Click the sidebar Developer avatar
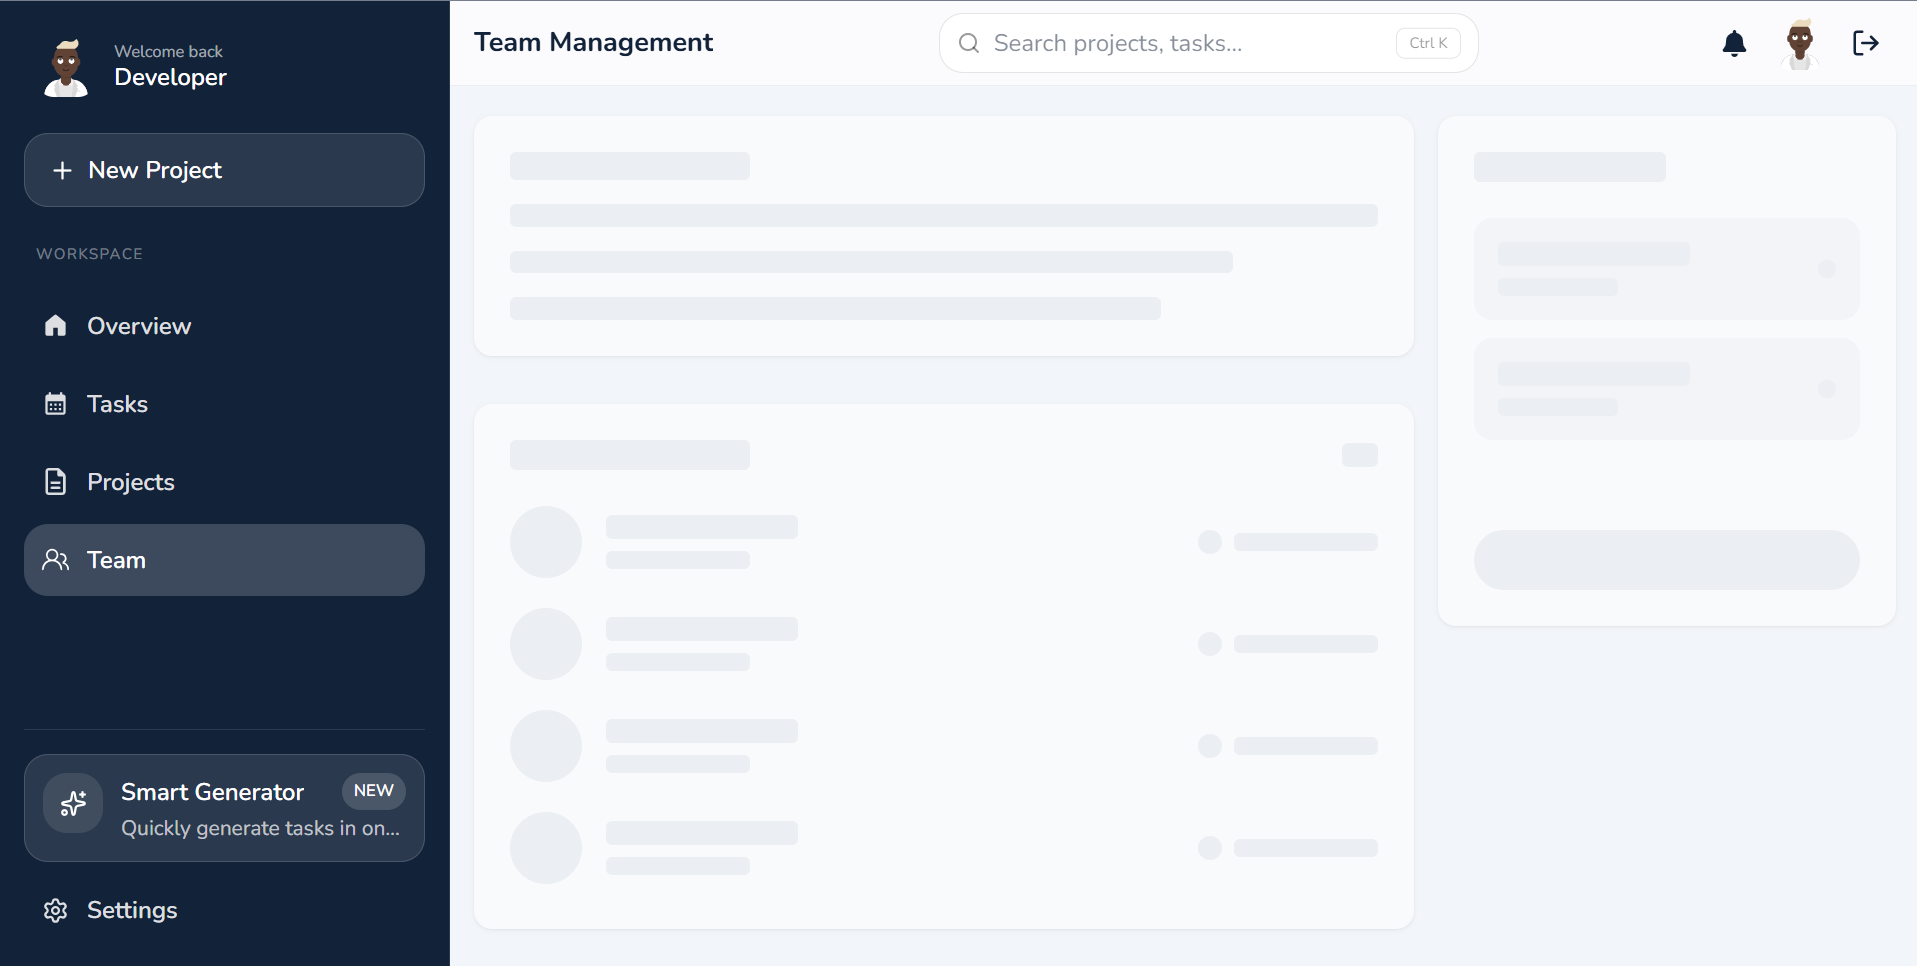 click(x=66, y=67)
